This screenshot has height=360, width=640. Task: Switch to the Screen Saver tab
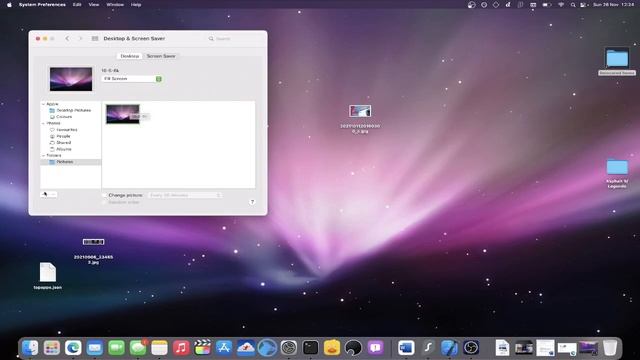[161, 56]
